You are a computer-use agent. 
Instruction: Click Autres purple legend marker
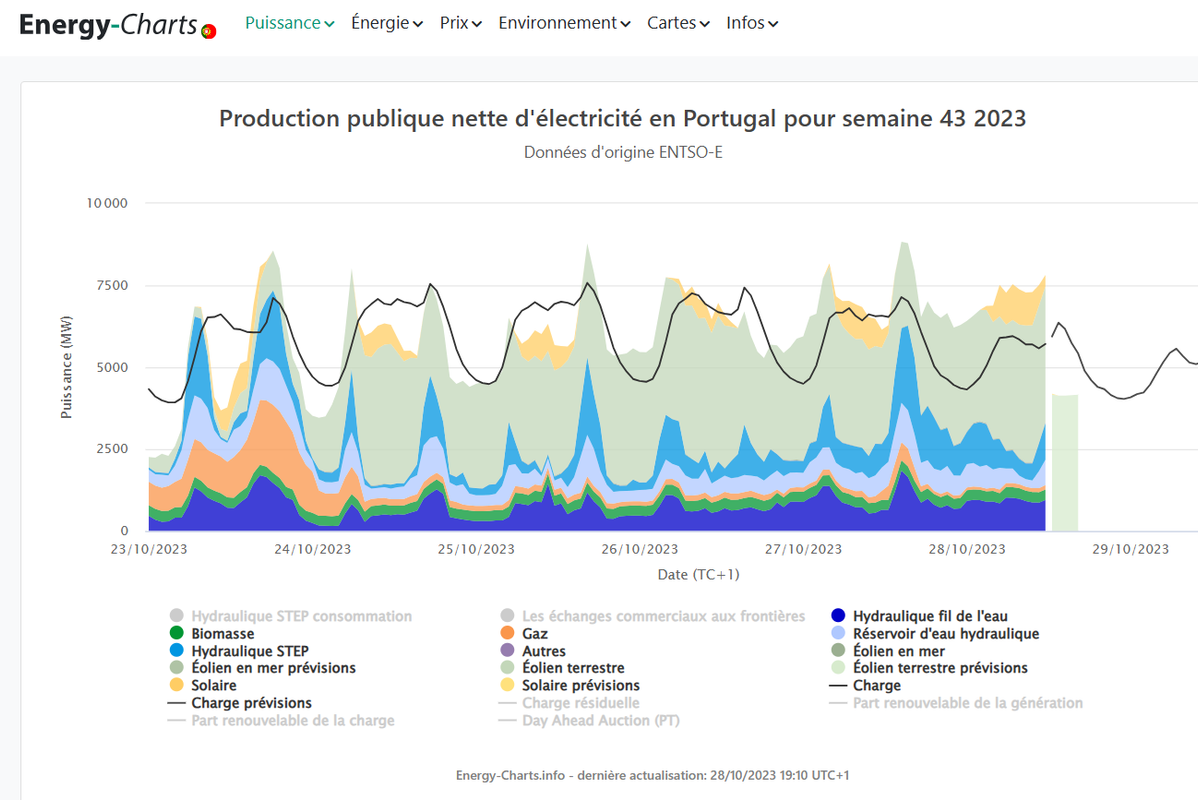click(x=507, y=650)
